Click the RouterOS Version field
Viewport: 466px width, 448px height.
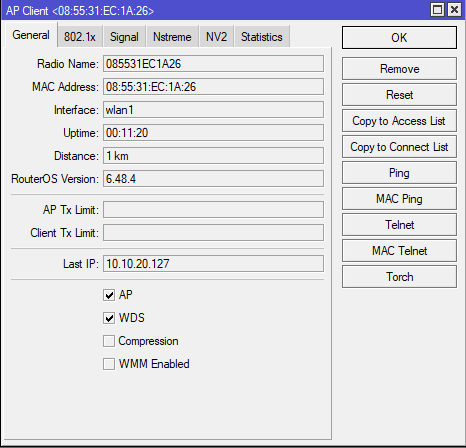pyautogui.click(x=213, y=179)
